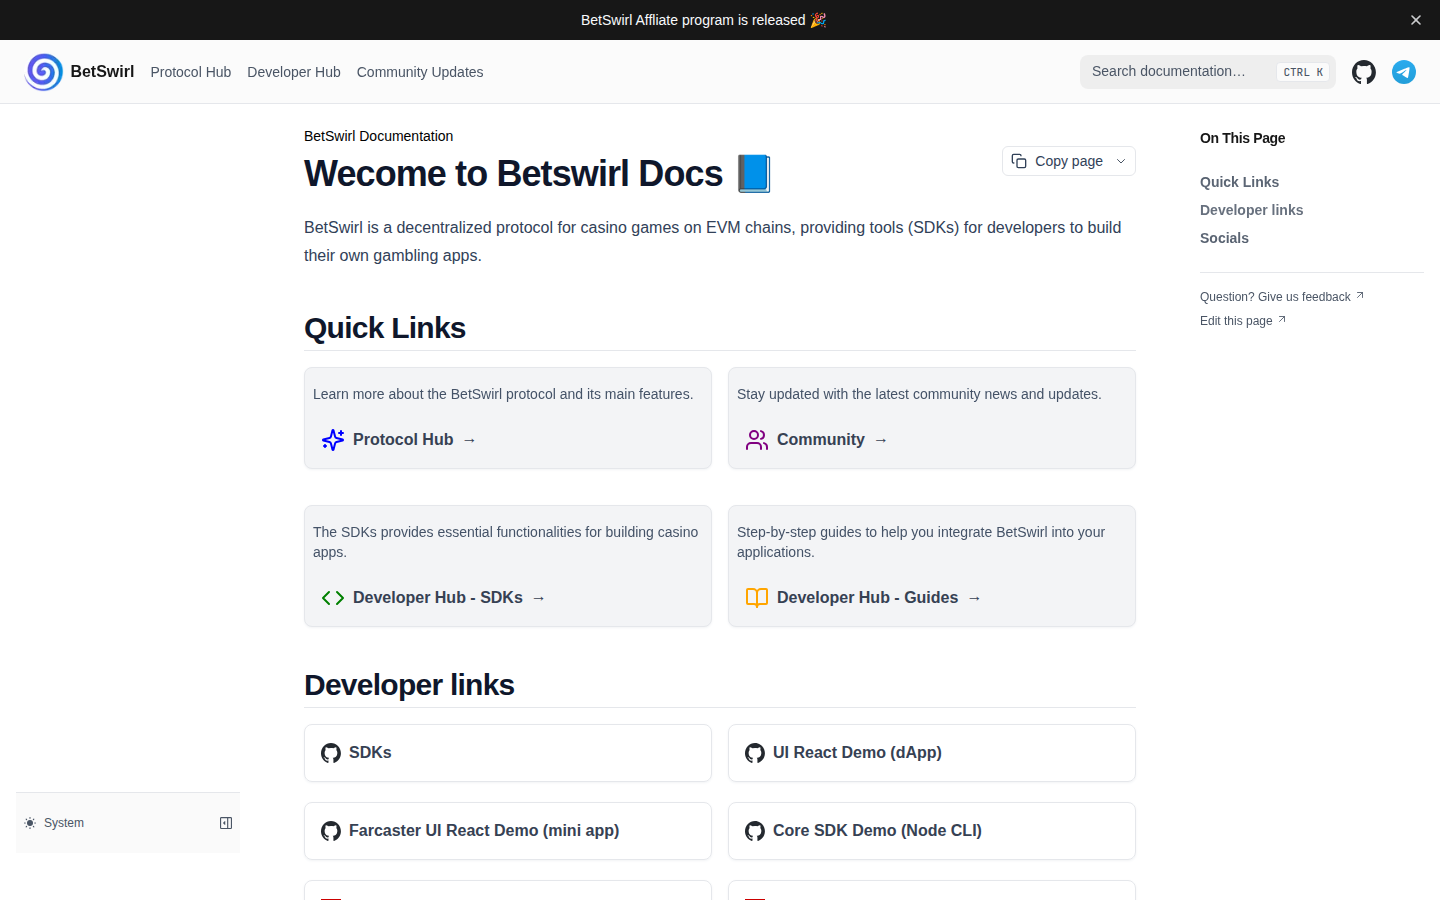Viewport: 1440px width, 900px height.
Task: Collapse the sidebar with the panel icon
Action: [x=226, y=823]
